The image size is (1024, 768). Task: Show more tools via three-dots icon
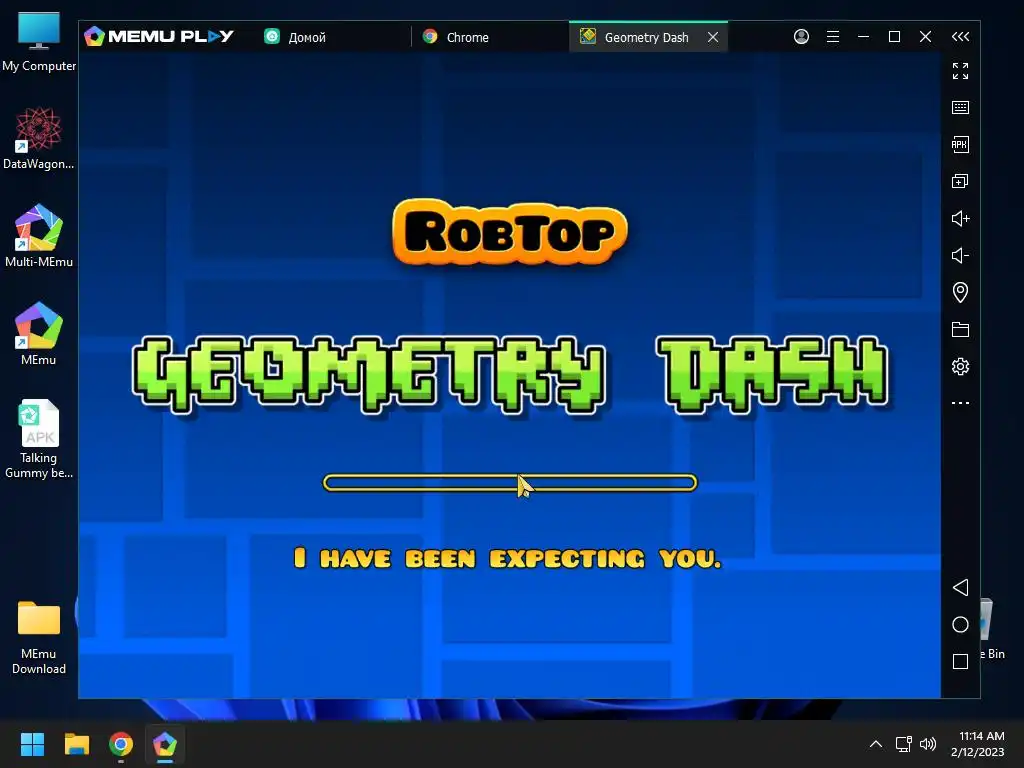(960, 403)
